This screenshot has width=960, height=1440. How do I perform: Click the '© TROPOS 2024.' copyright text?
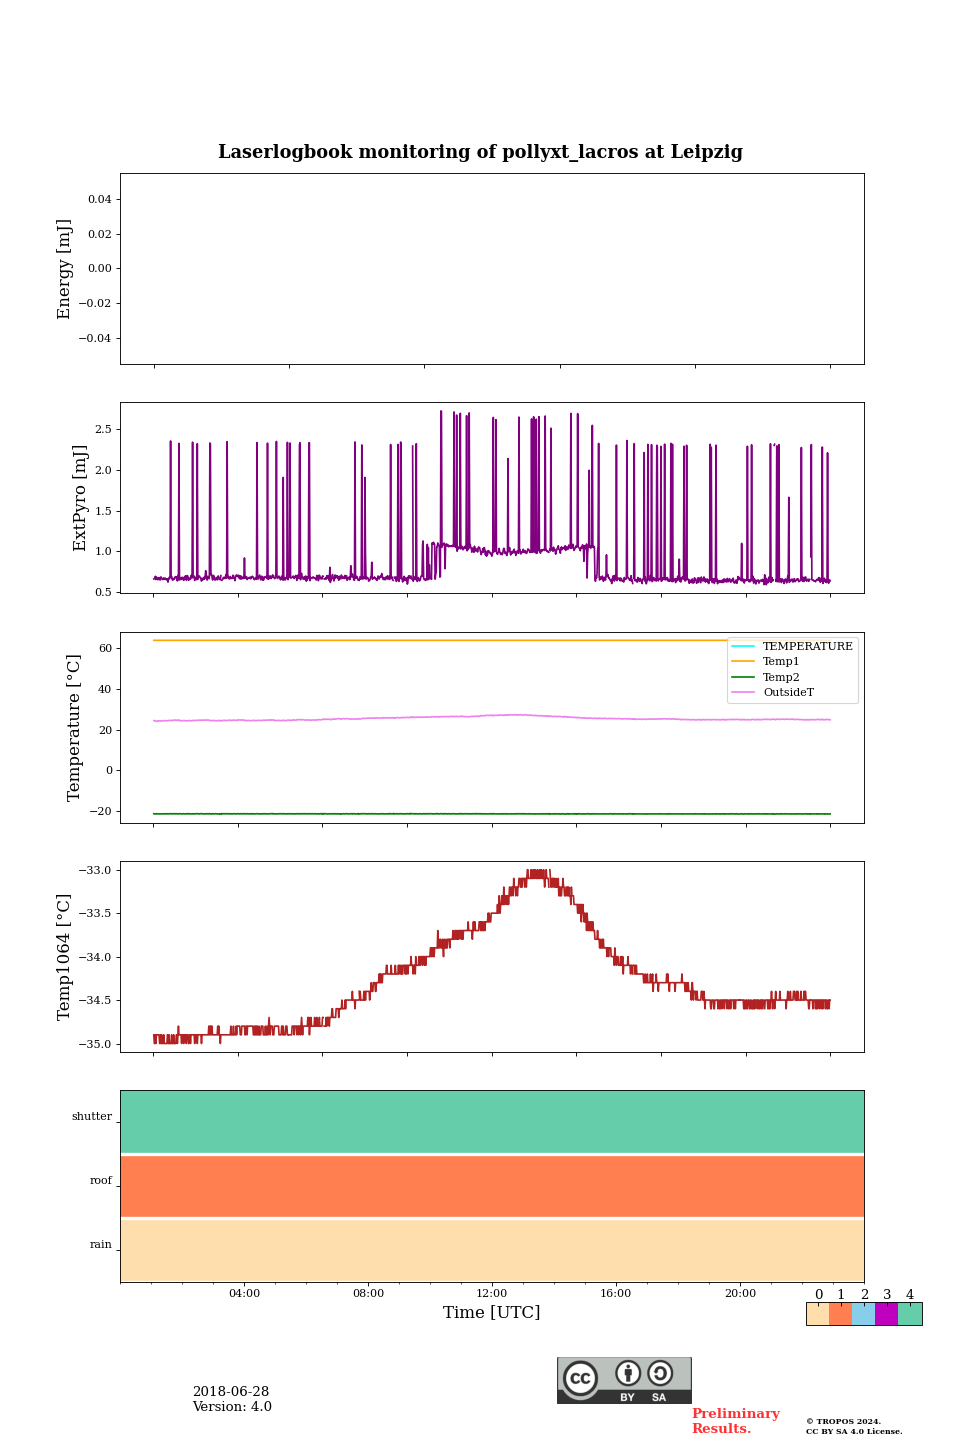pyautogui.click(x=844, y=1421)
